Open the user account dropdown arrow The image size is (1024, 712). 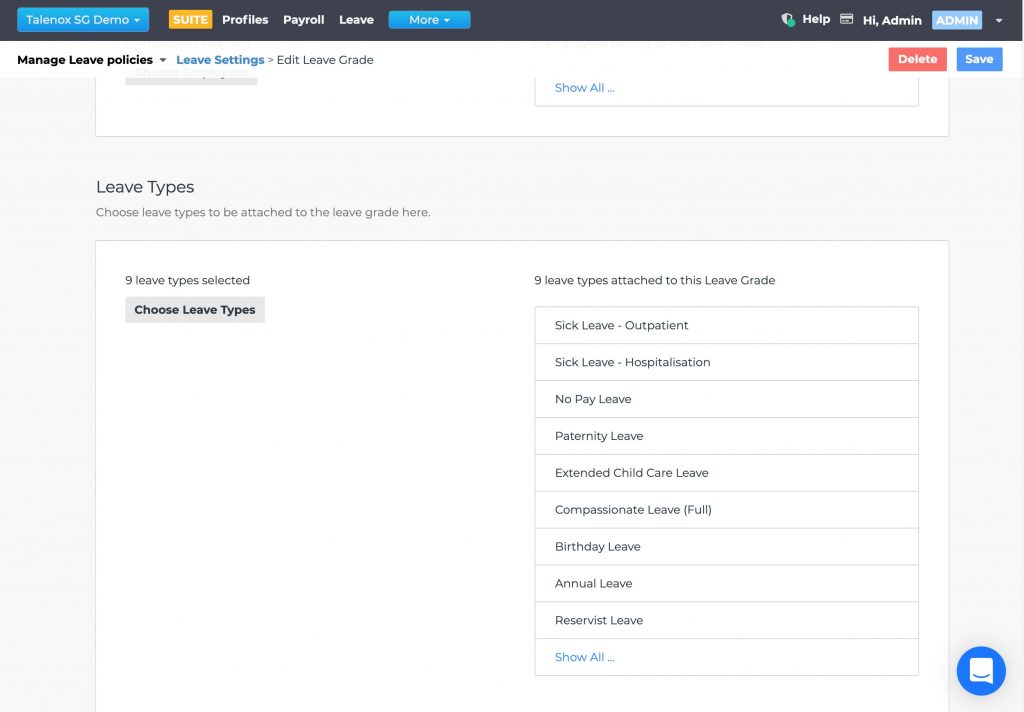point(998,21)
